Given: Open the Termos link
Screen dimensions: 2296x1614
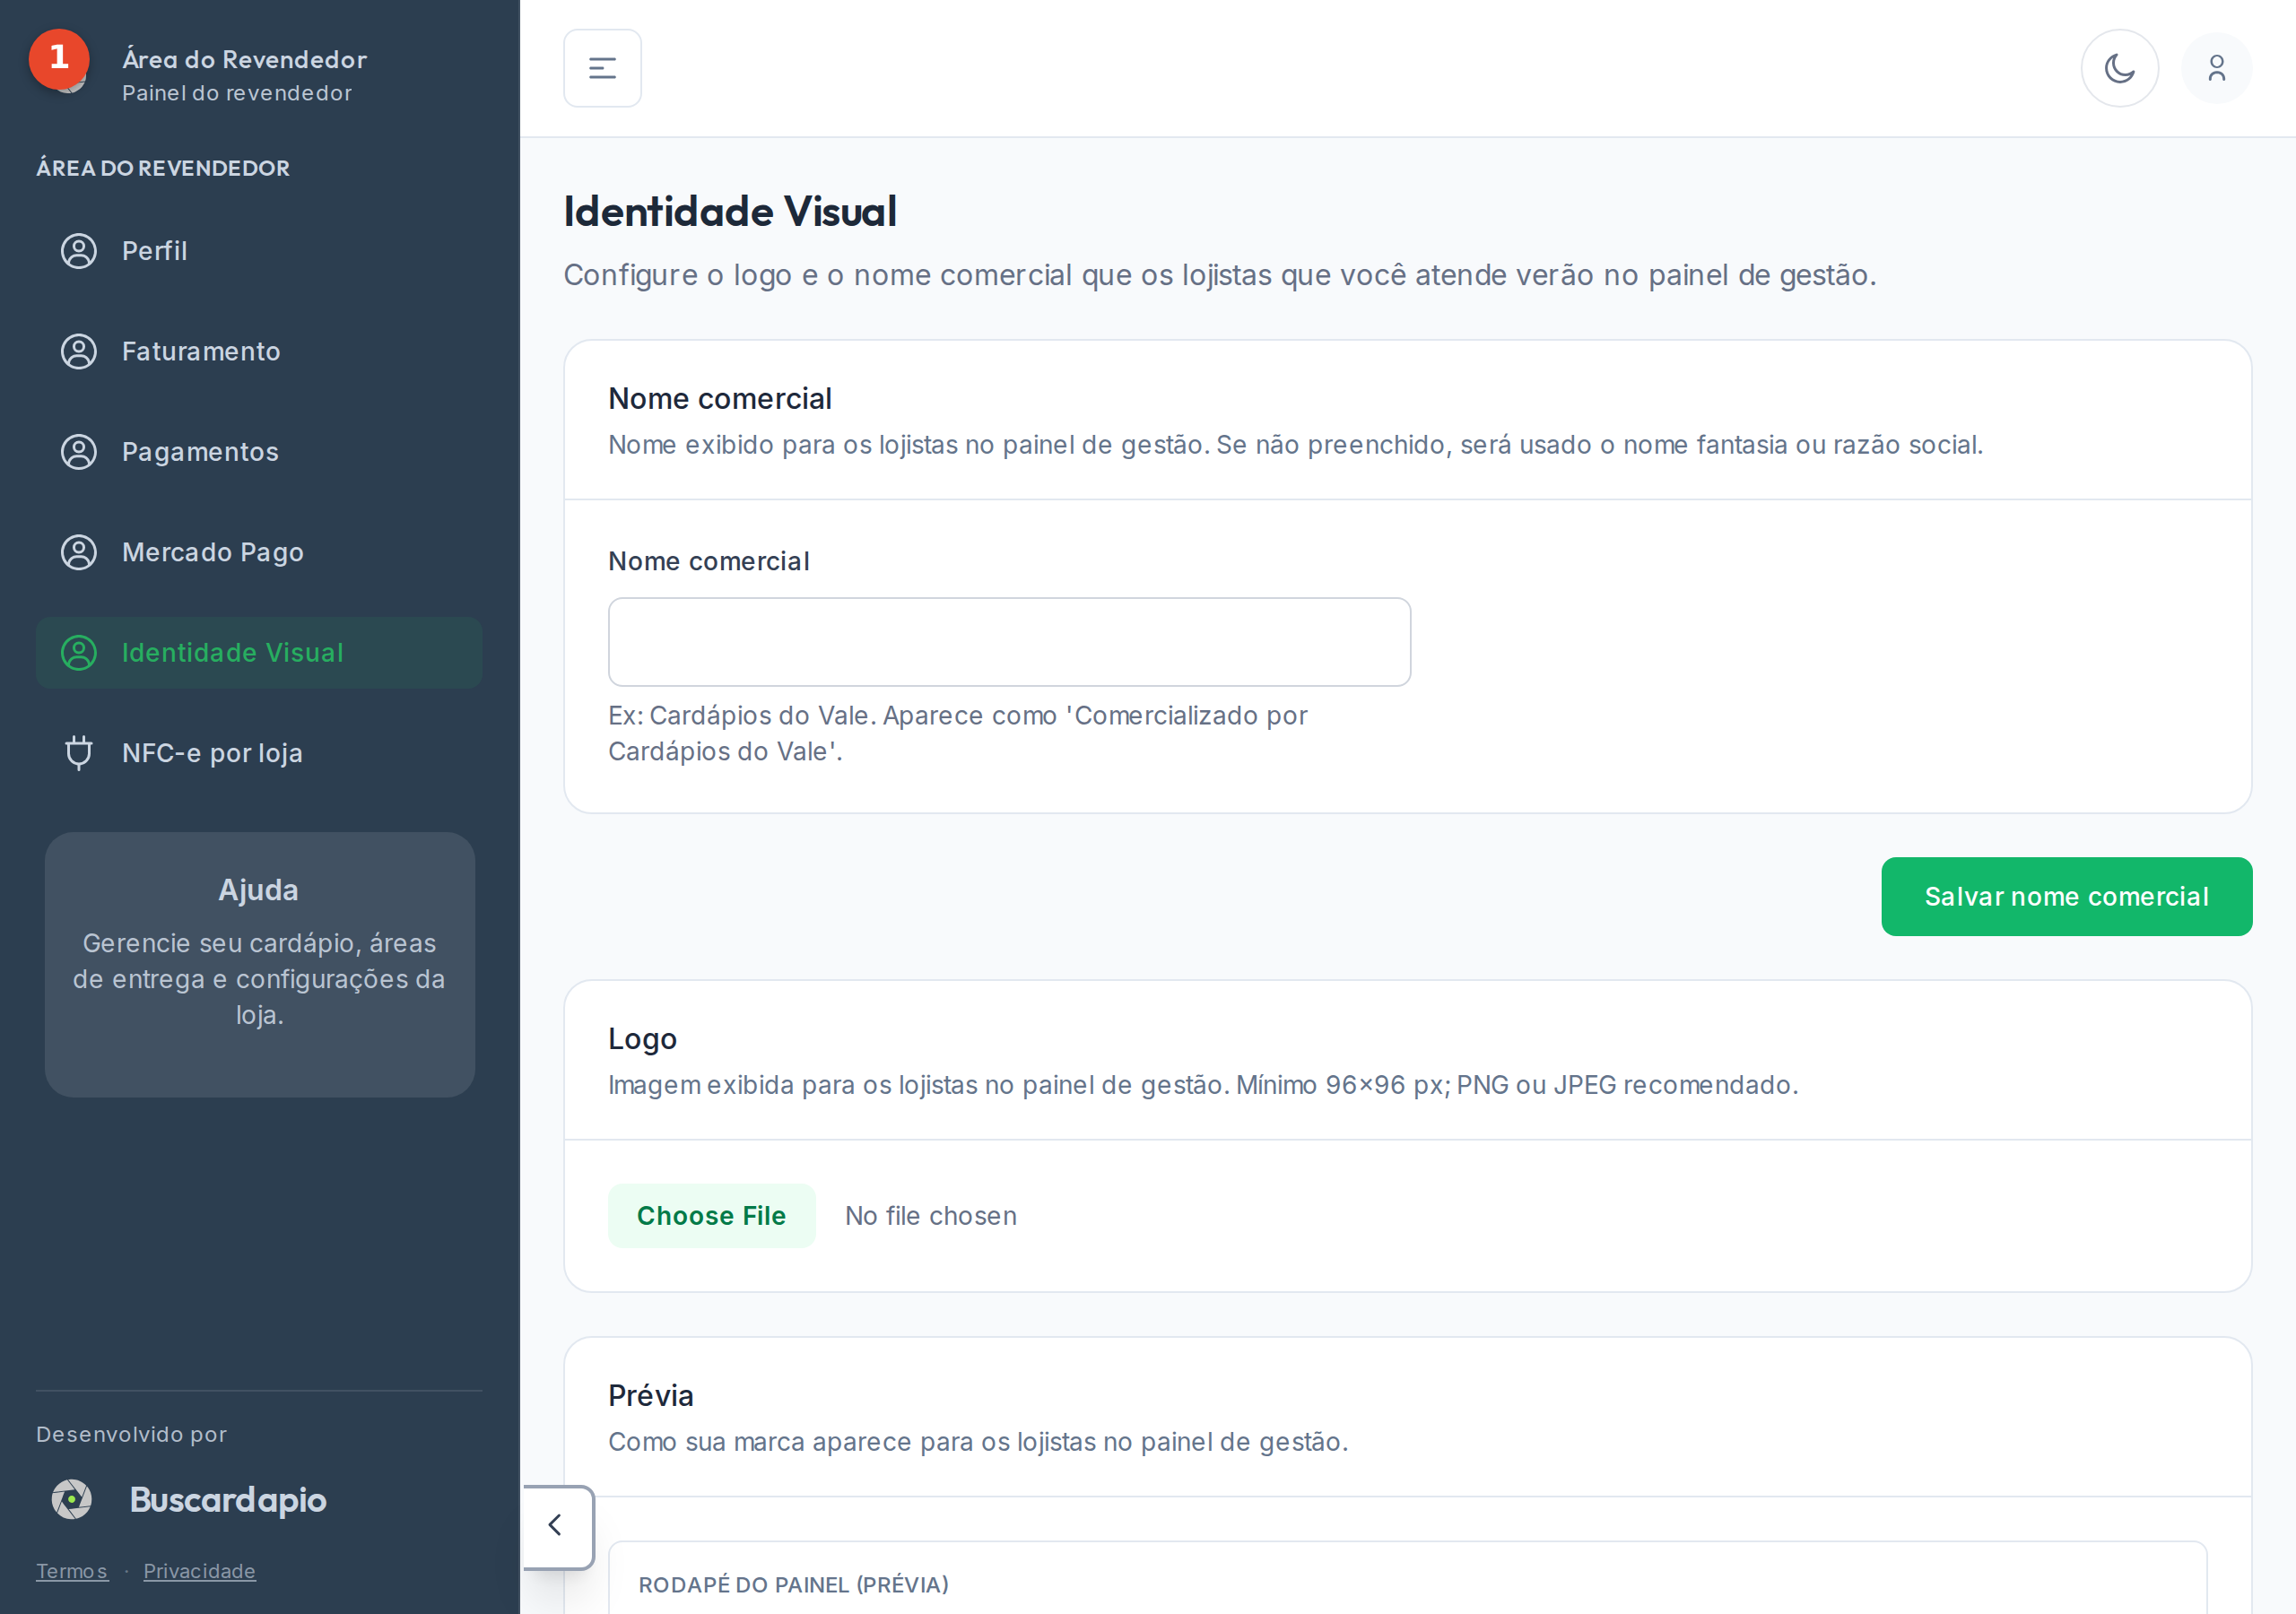Looking at the screenshot, I should [x=72, y=1570].
